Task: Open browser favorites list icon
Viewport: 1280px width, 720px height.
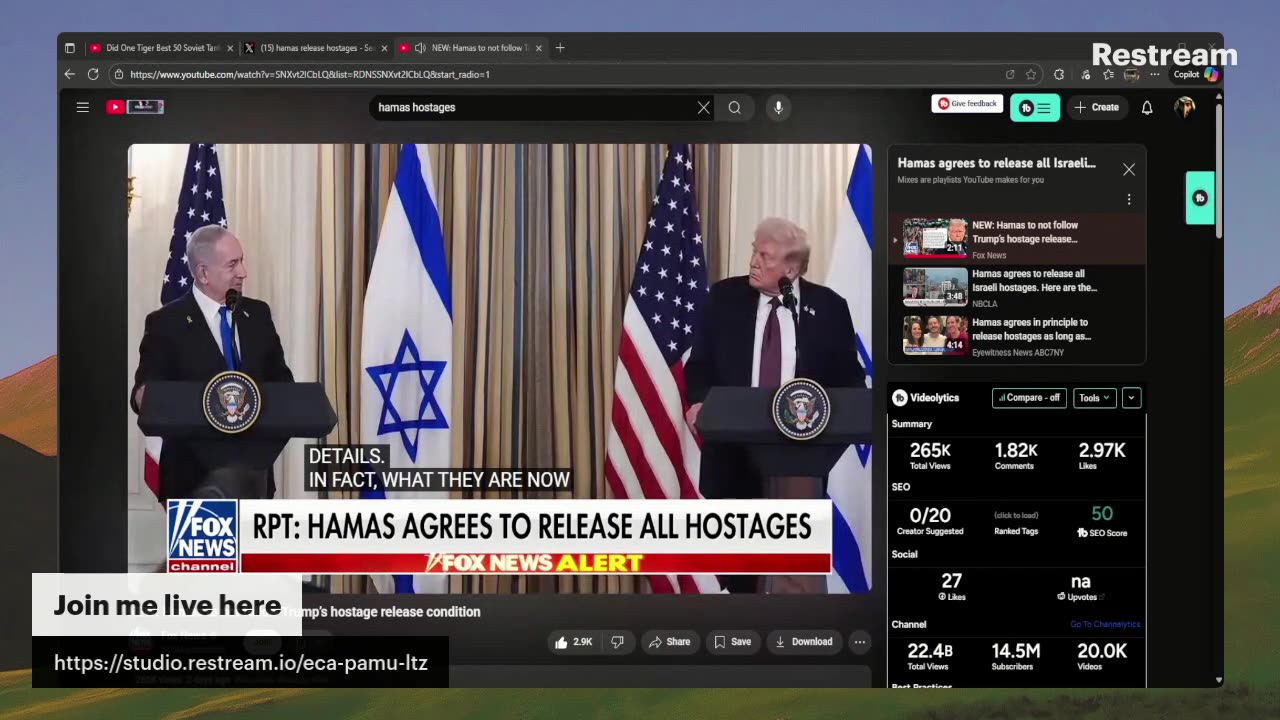Action: (1108, 74)
